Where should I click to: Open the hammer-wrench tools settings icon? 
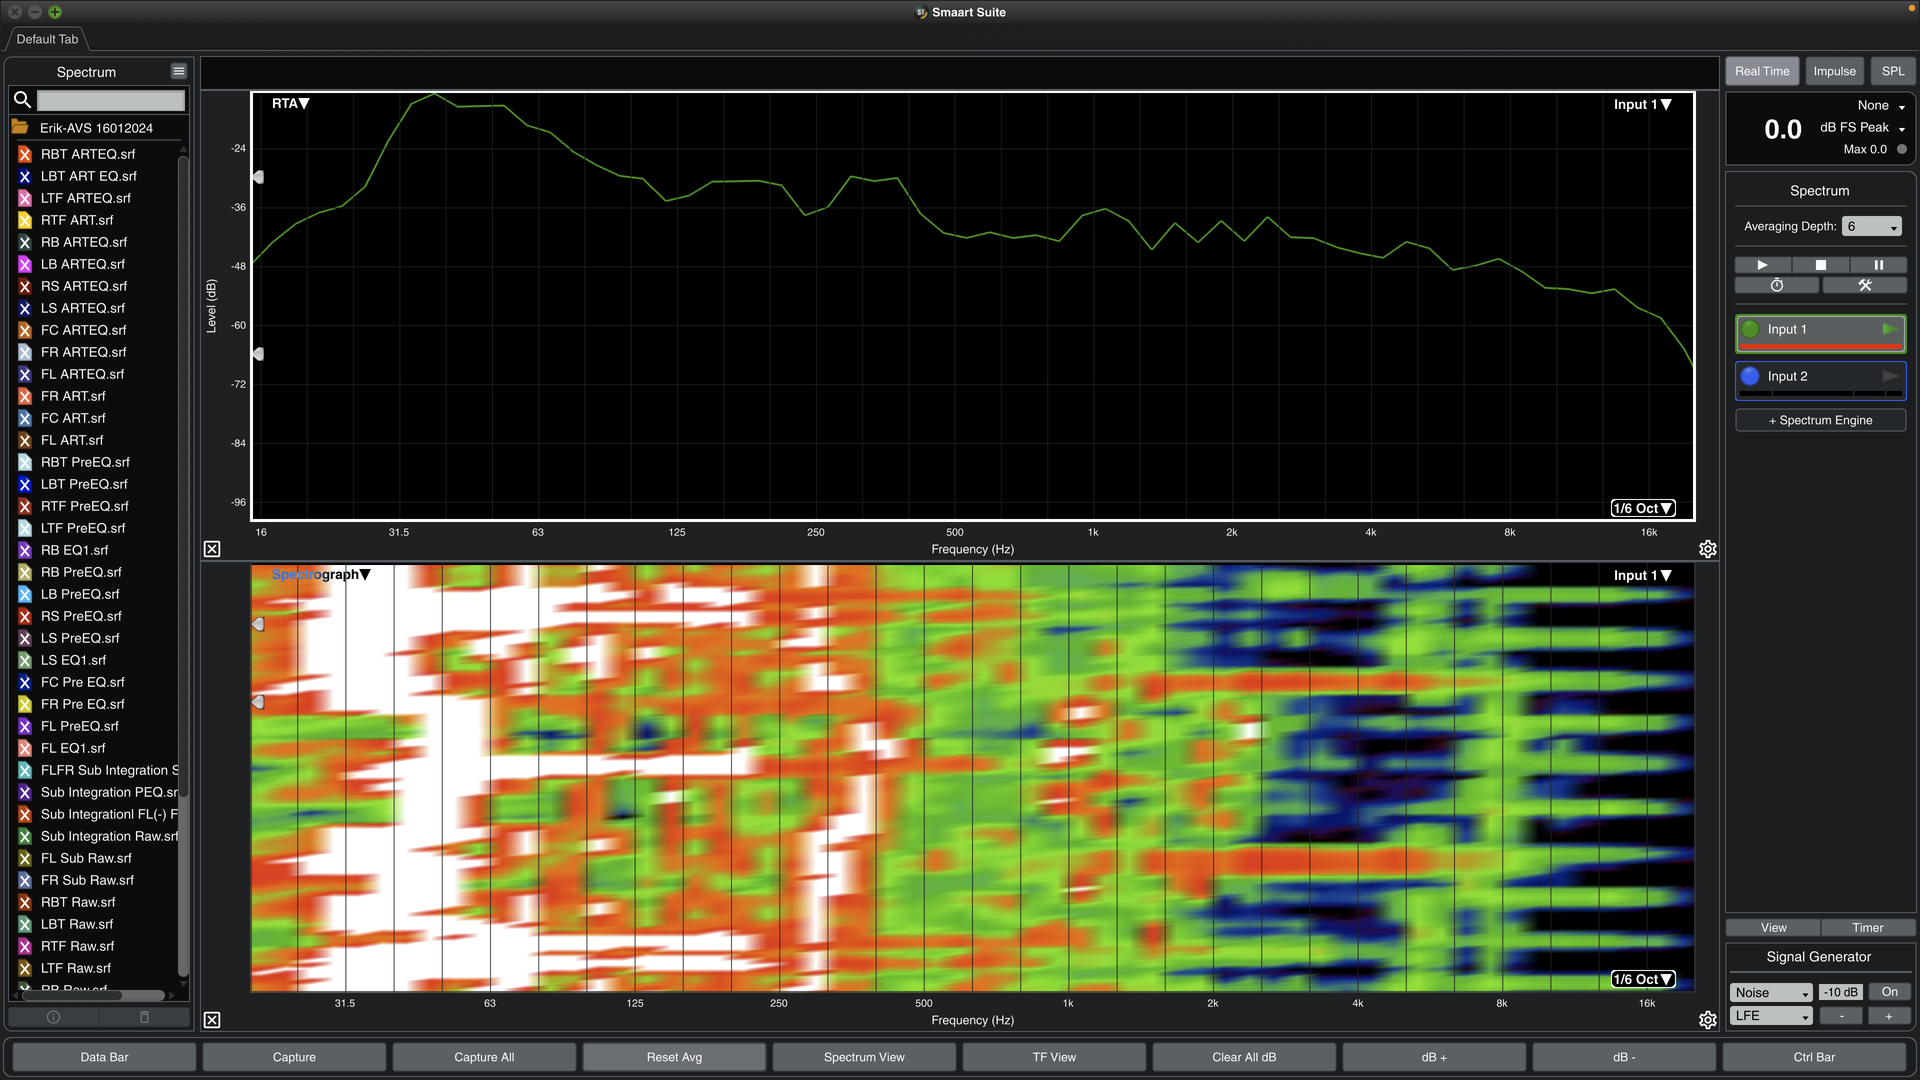coord(1864,286)
